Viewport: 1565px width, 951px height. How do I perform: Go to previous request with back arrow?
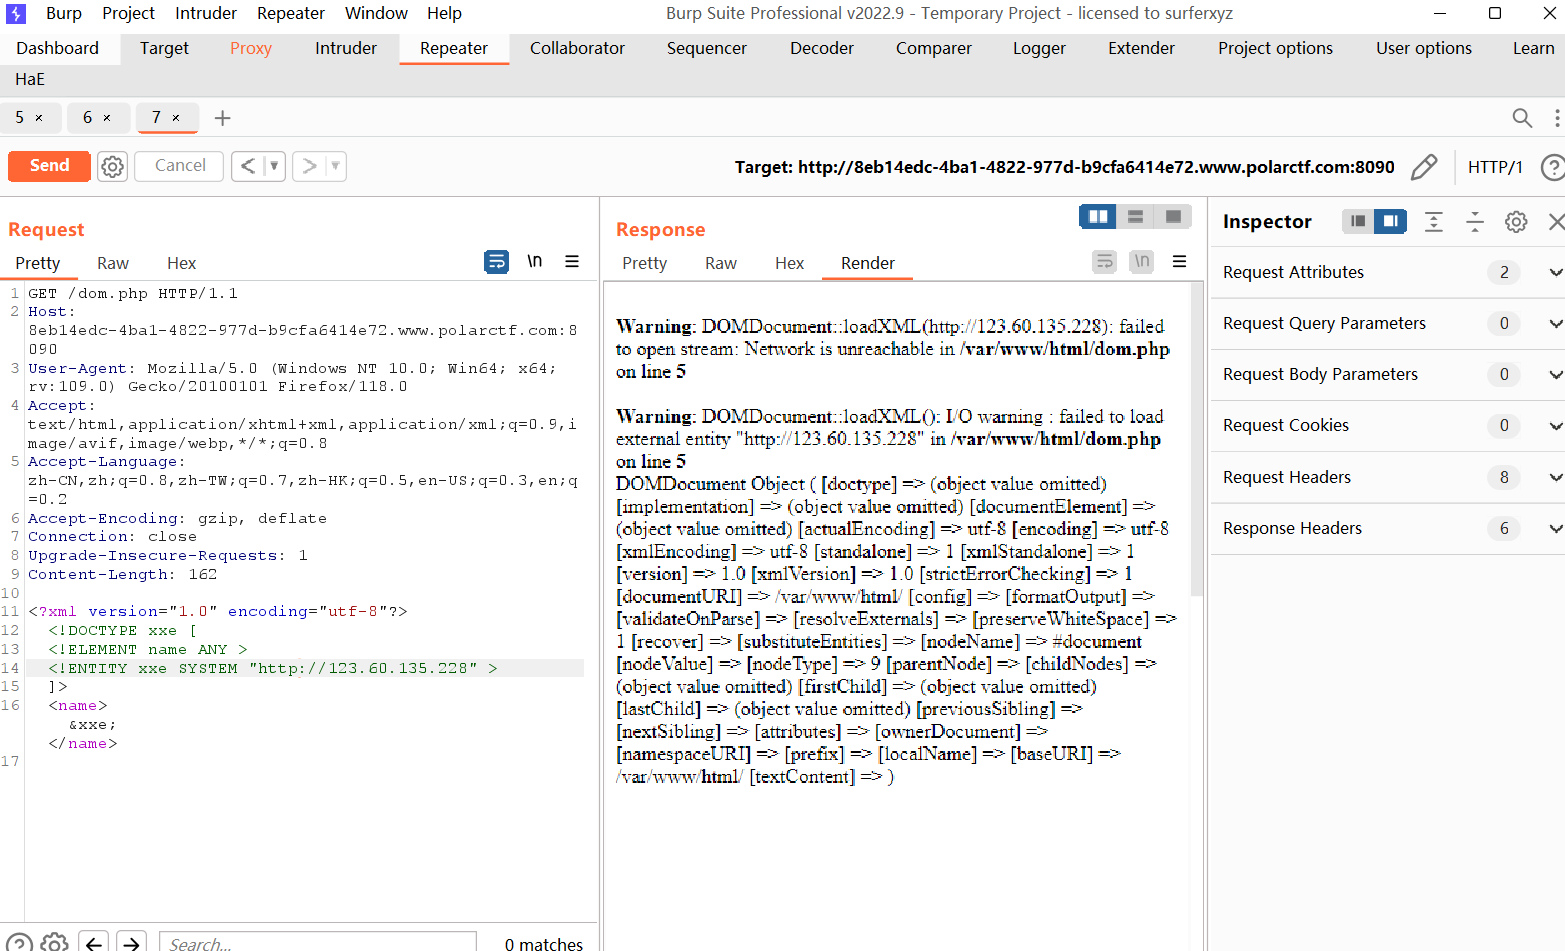(248, 166)
